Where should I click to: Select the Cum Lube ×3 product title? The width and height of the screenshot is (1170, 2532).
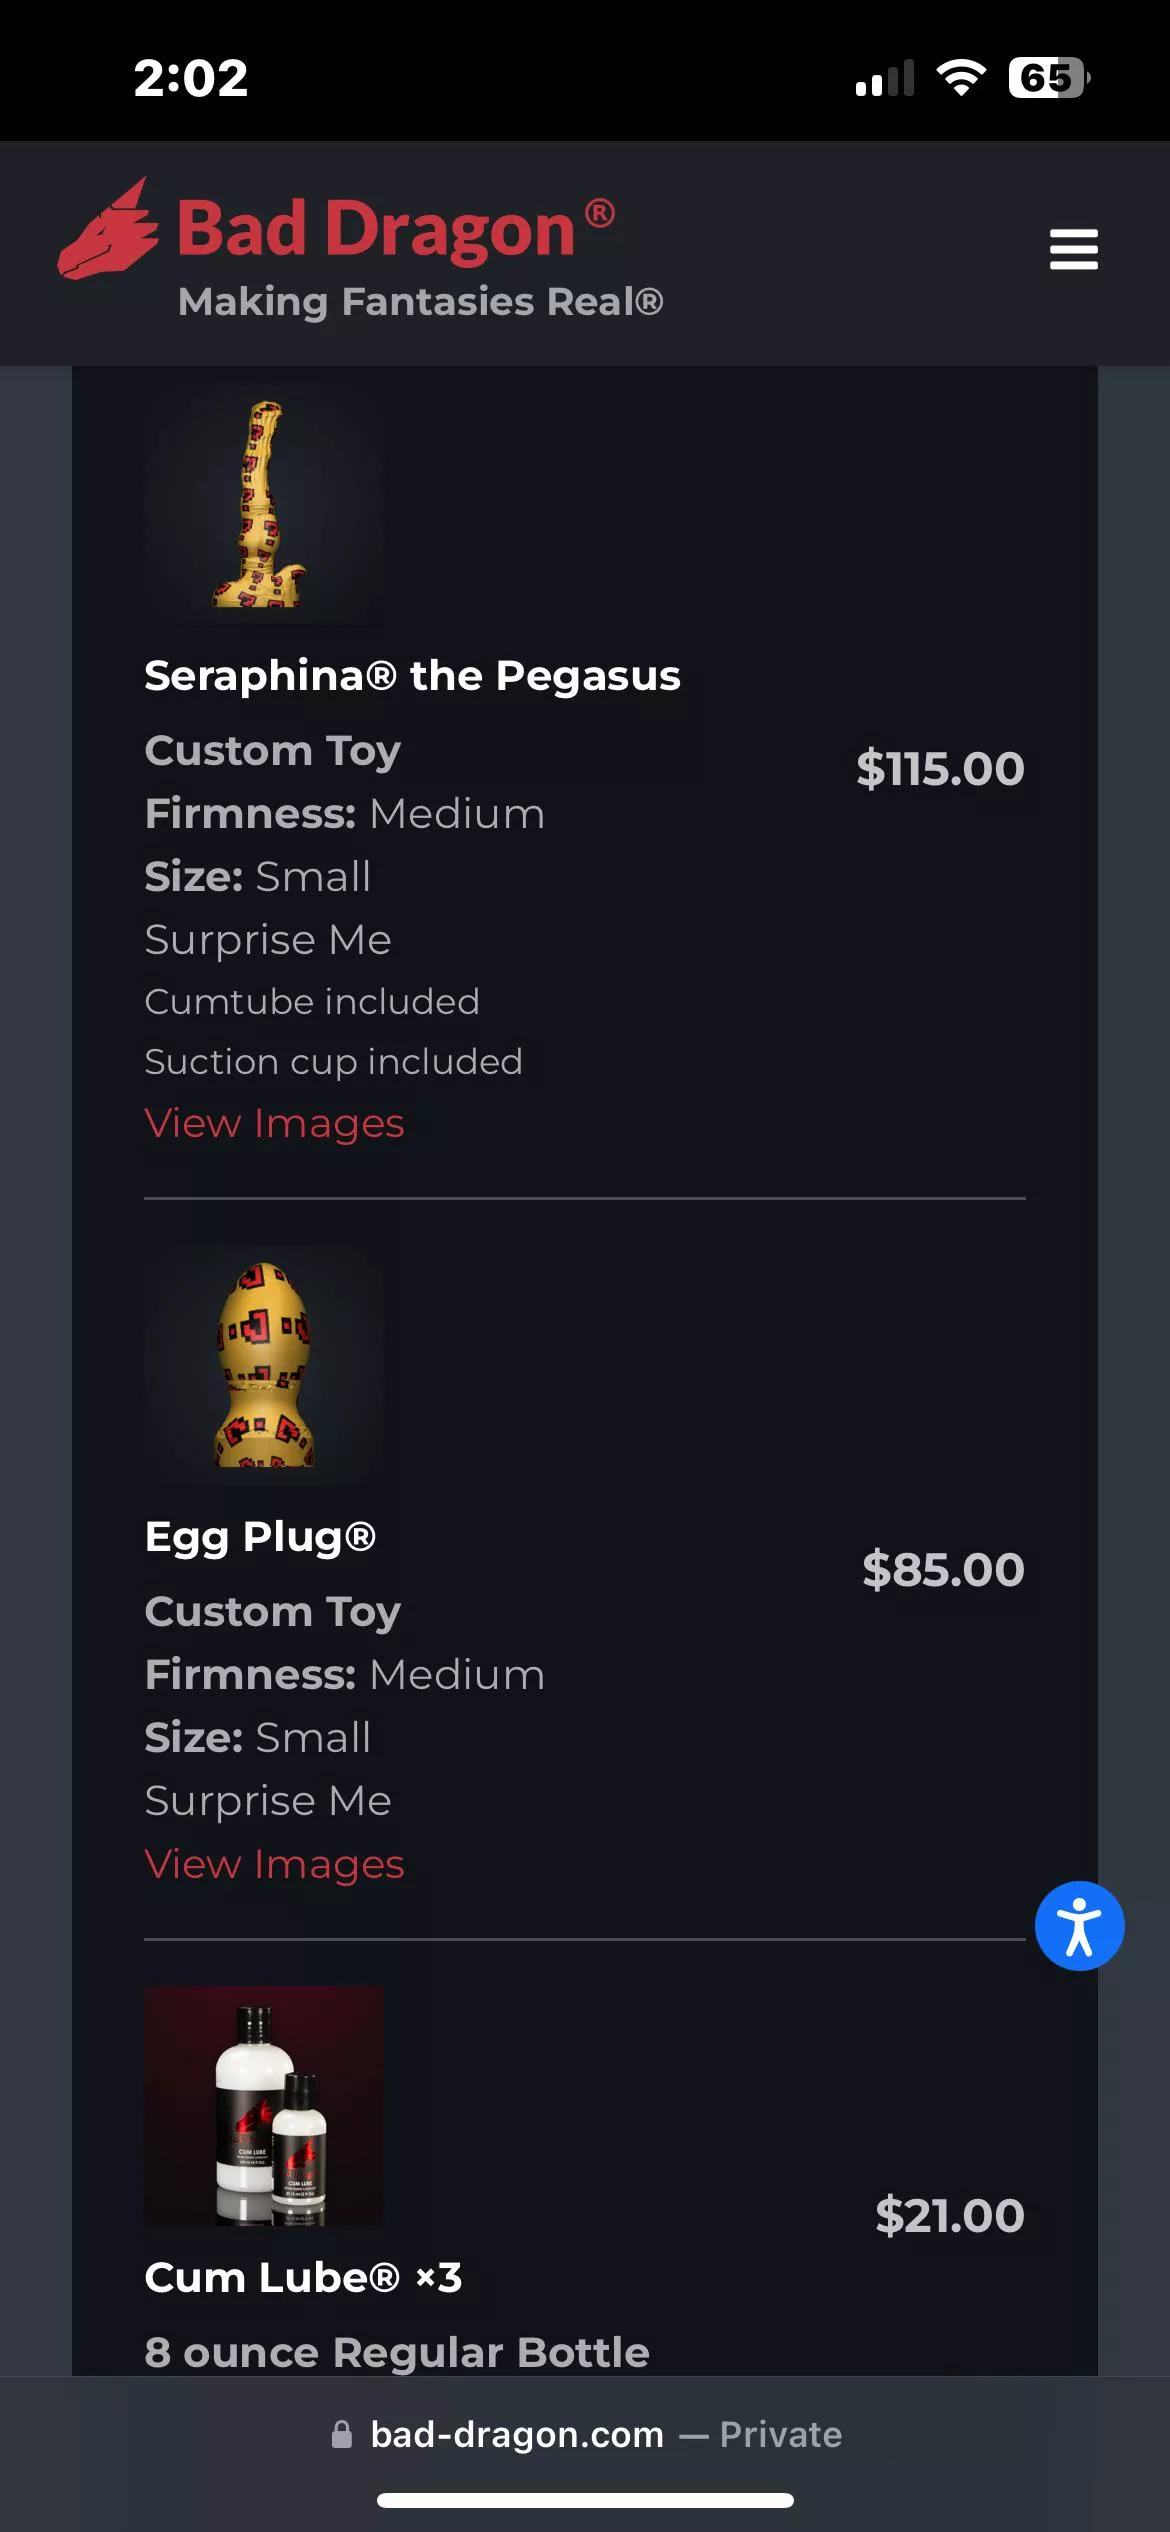tap(303, 2277)
